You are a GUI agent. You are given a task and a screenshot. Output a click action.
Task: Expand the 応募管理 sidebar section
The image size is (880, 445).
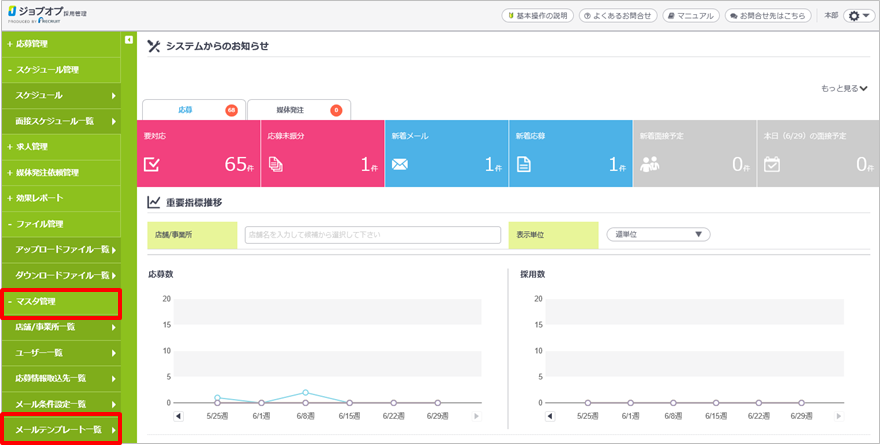coord(60,45)
